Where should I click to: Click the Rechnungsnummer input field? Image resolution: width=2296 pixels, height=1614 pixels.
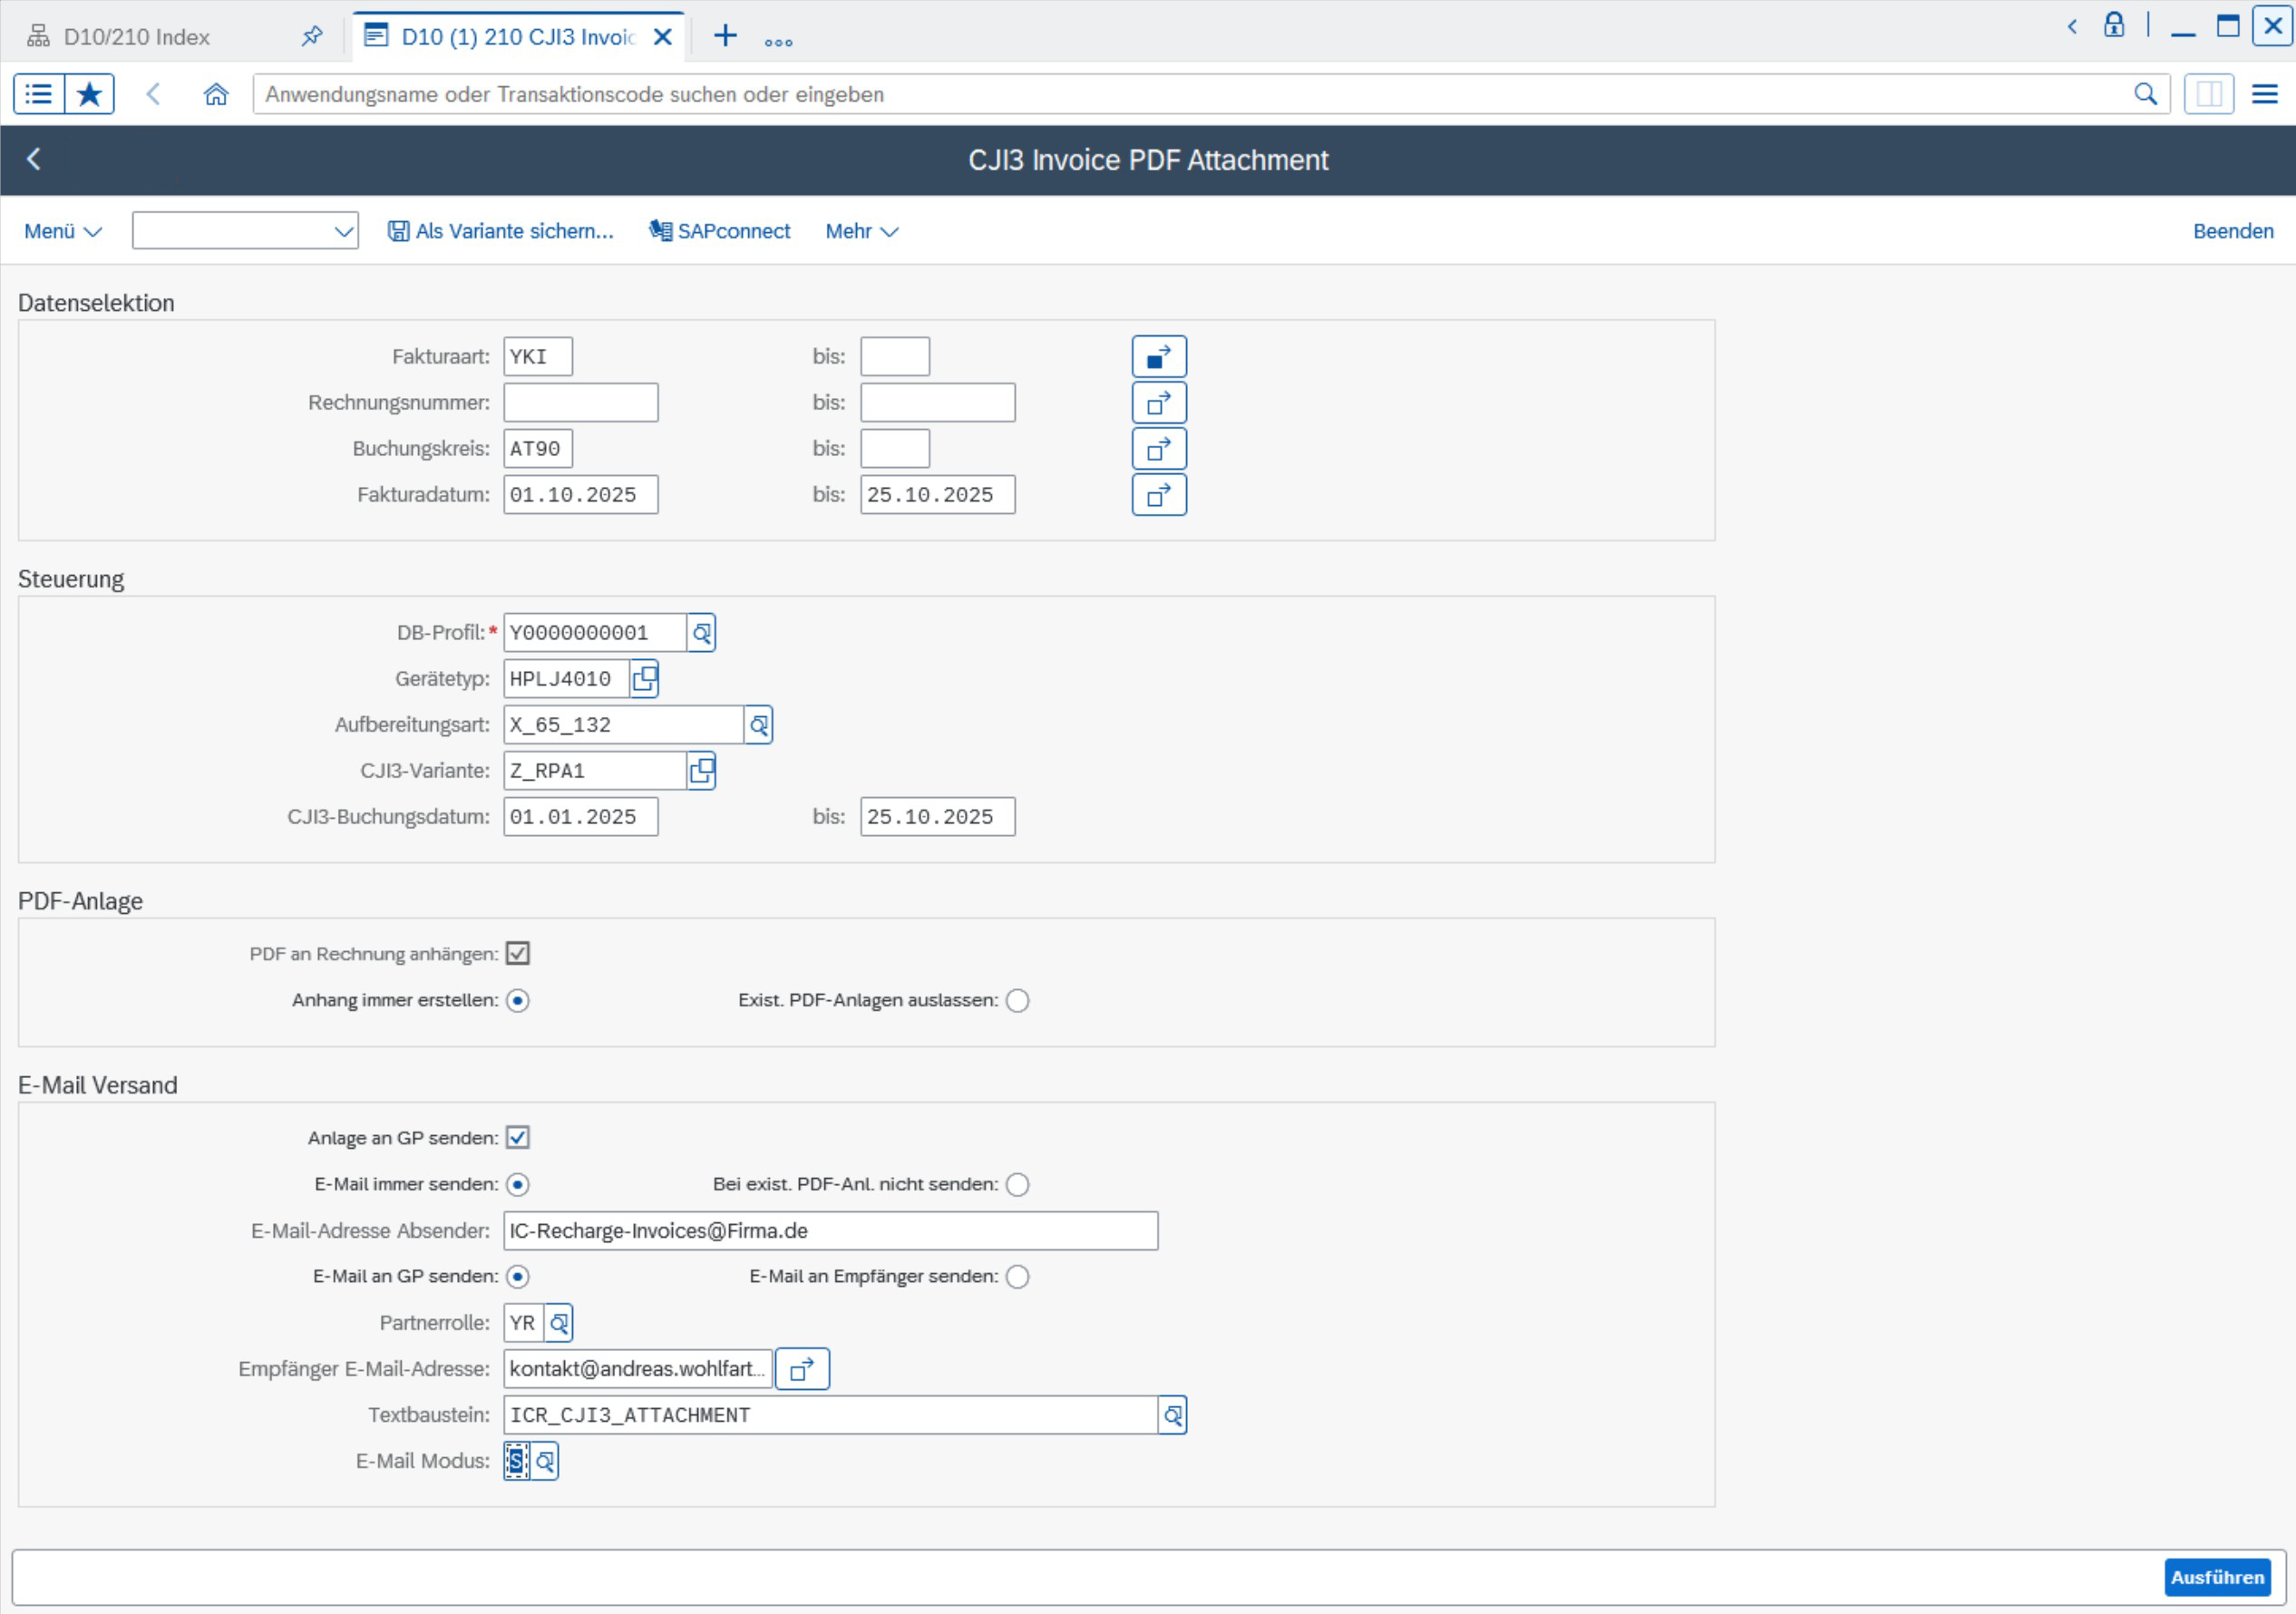580,403
